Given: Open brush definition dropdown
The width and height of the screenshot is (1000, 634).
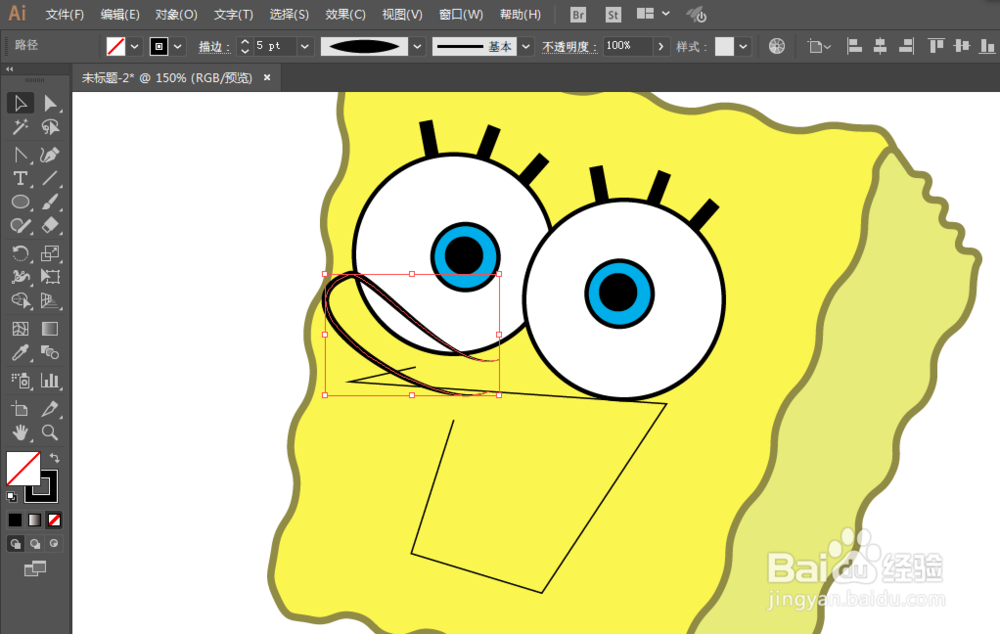Looking at the screenshot, I should pyautogui.click(x=526, y=47).
